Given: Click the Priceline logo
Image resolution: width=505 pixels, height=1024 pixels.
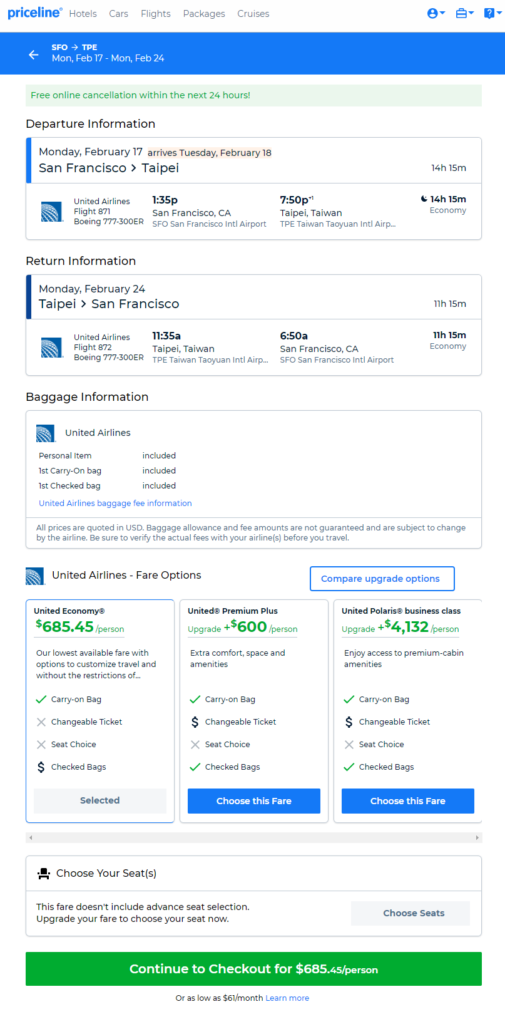Looking at the screenshot, I should (35, 13).
